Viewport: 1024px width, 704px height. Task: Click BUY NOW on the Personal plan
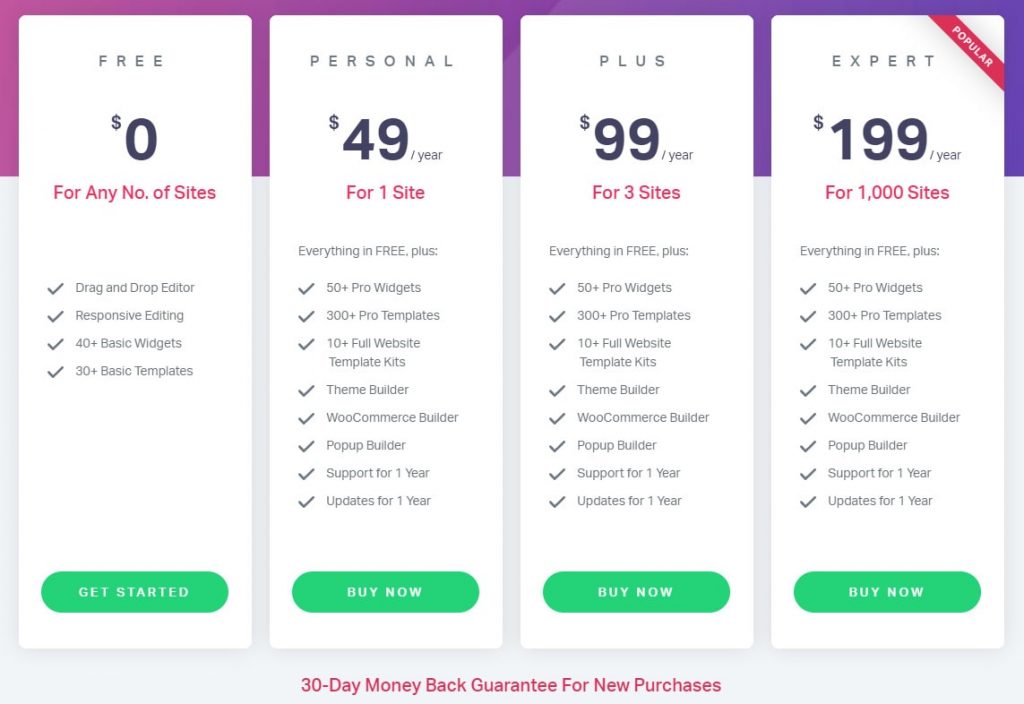(385, 592)
